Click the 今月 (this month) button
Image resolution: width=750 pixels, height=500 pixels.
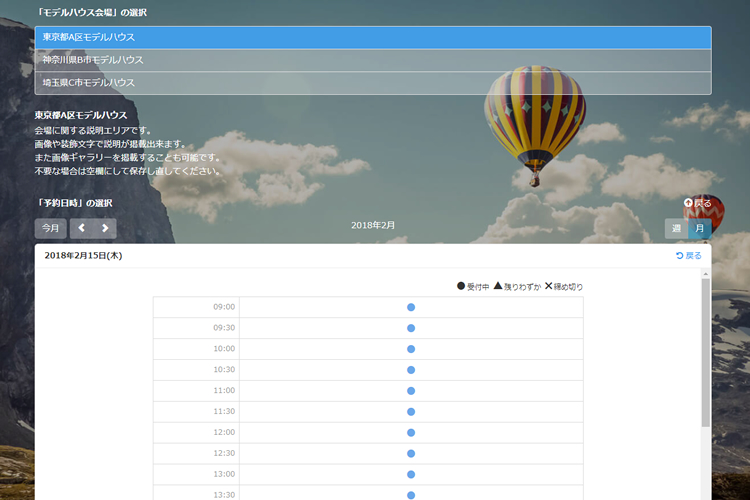pos(51,229)
